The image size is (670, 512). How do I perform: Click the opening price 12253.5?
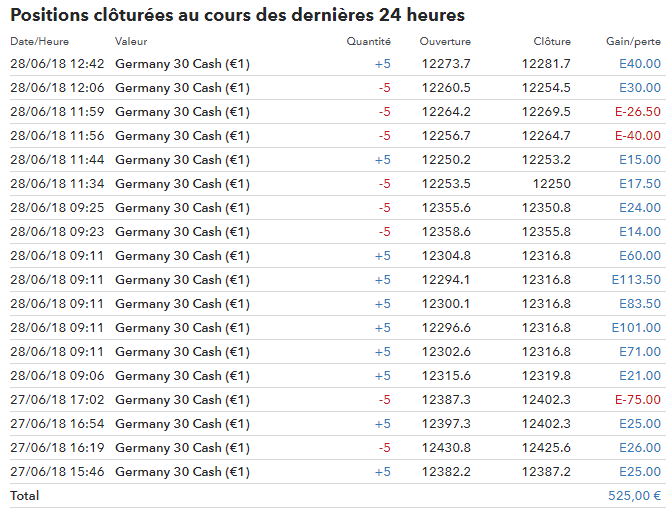point(446,183)
